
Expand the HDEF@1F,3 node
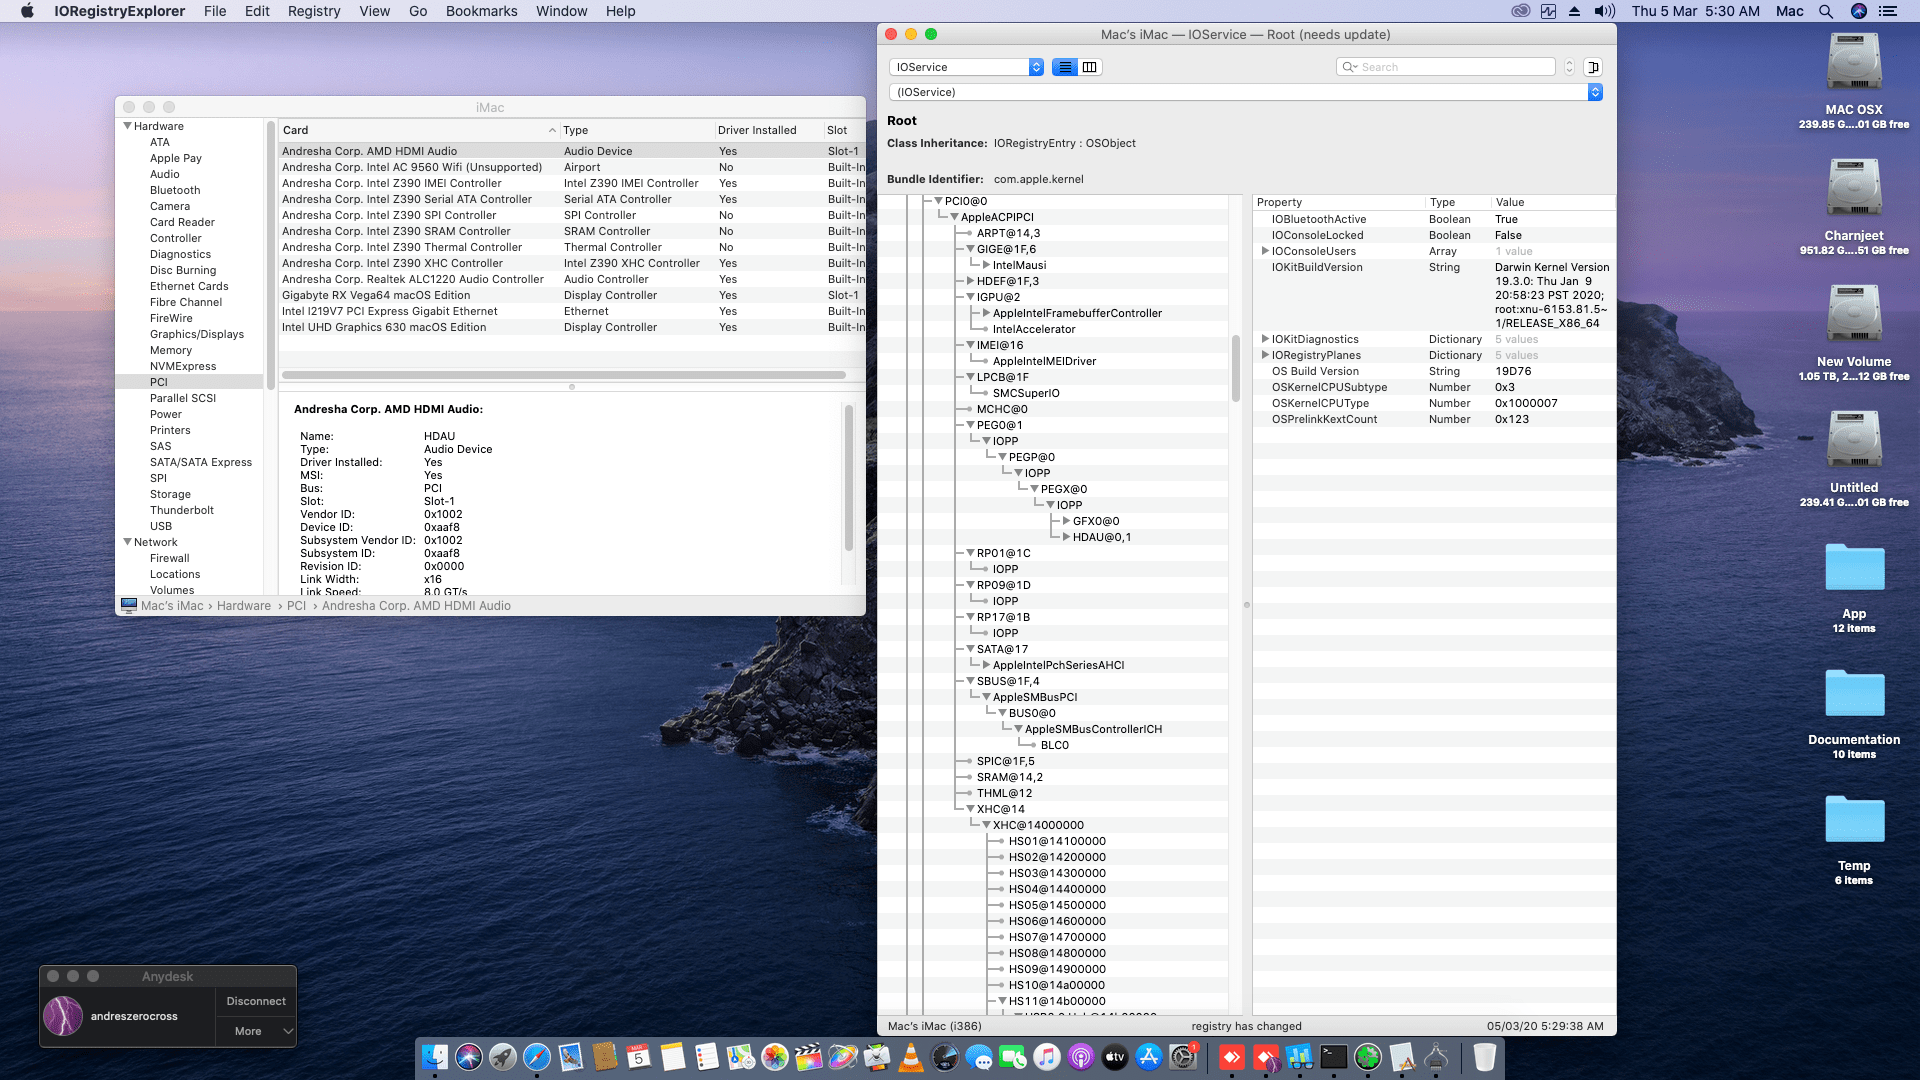(x=970, y=281)
